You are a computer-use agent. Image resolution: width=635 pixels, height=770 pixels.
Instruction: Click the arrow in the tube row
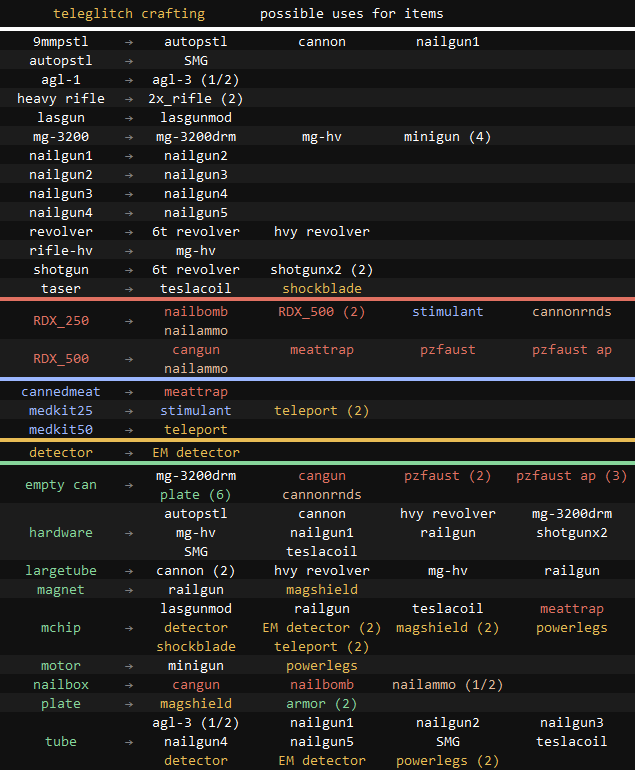[129, 742]
